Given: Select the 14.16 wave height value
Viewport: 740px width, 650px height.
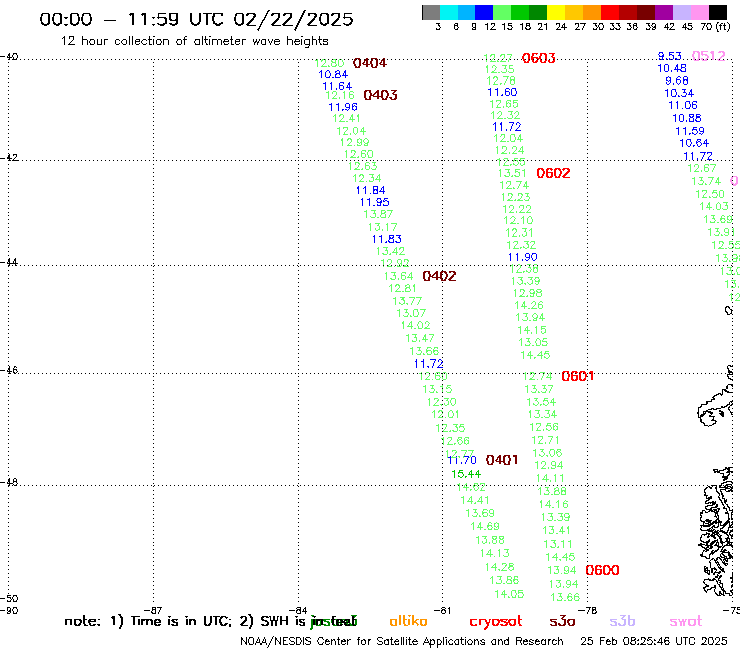Looking at the screenshot, I should tap(554, 505).
